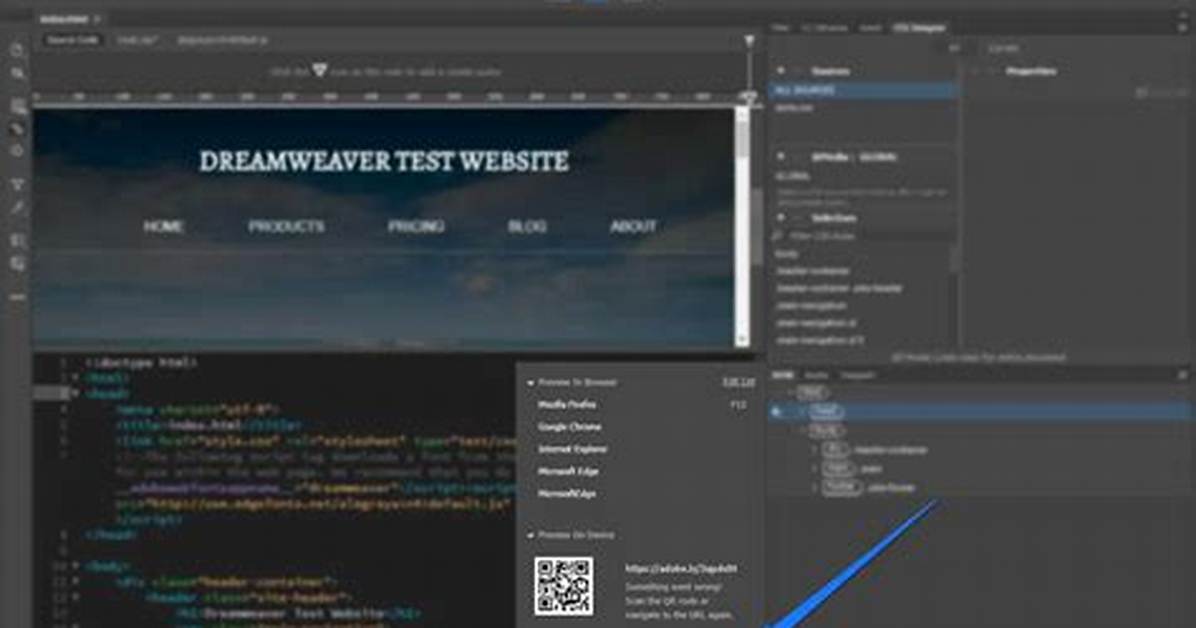The image size is (1196, 628).
Task: Preview in Google Chrome
Action: [x=569, y=427]
